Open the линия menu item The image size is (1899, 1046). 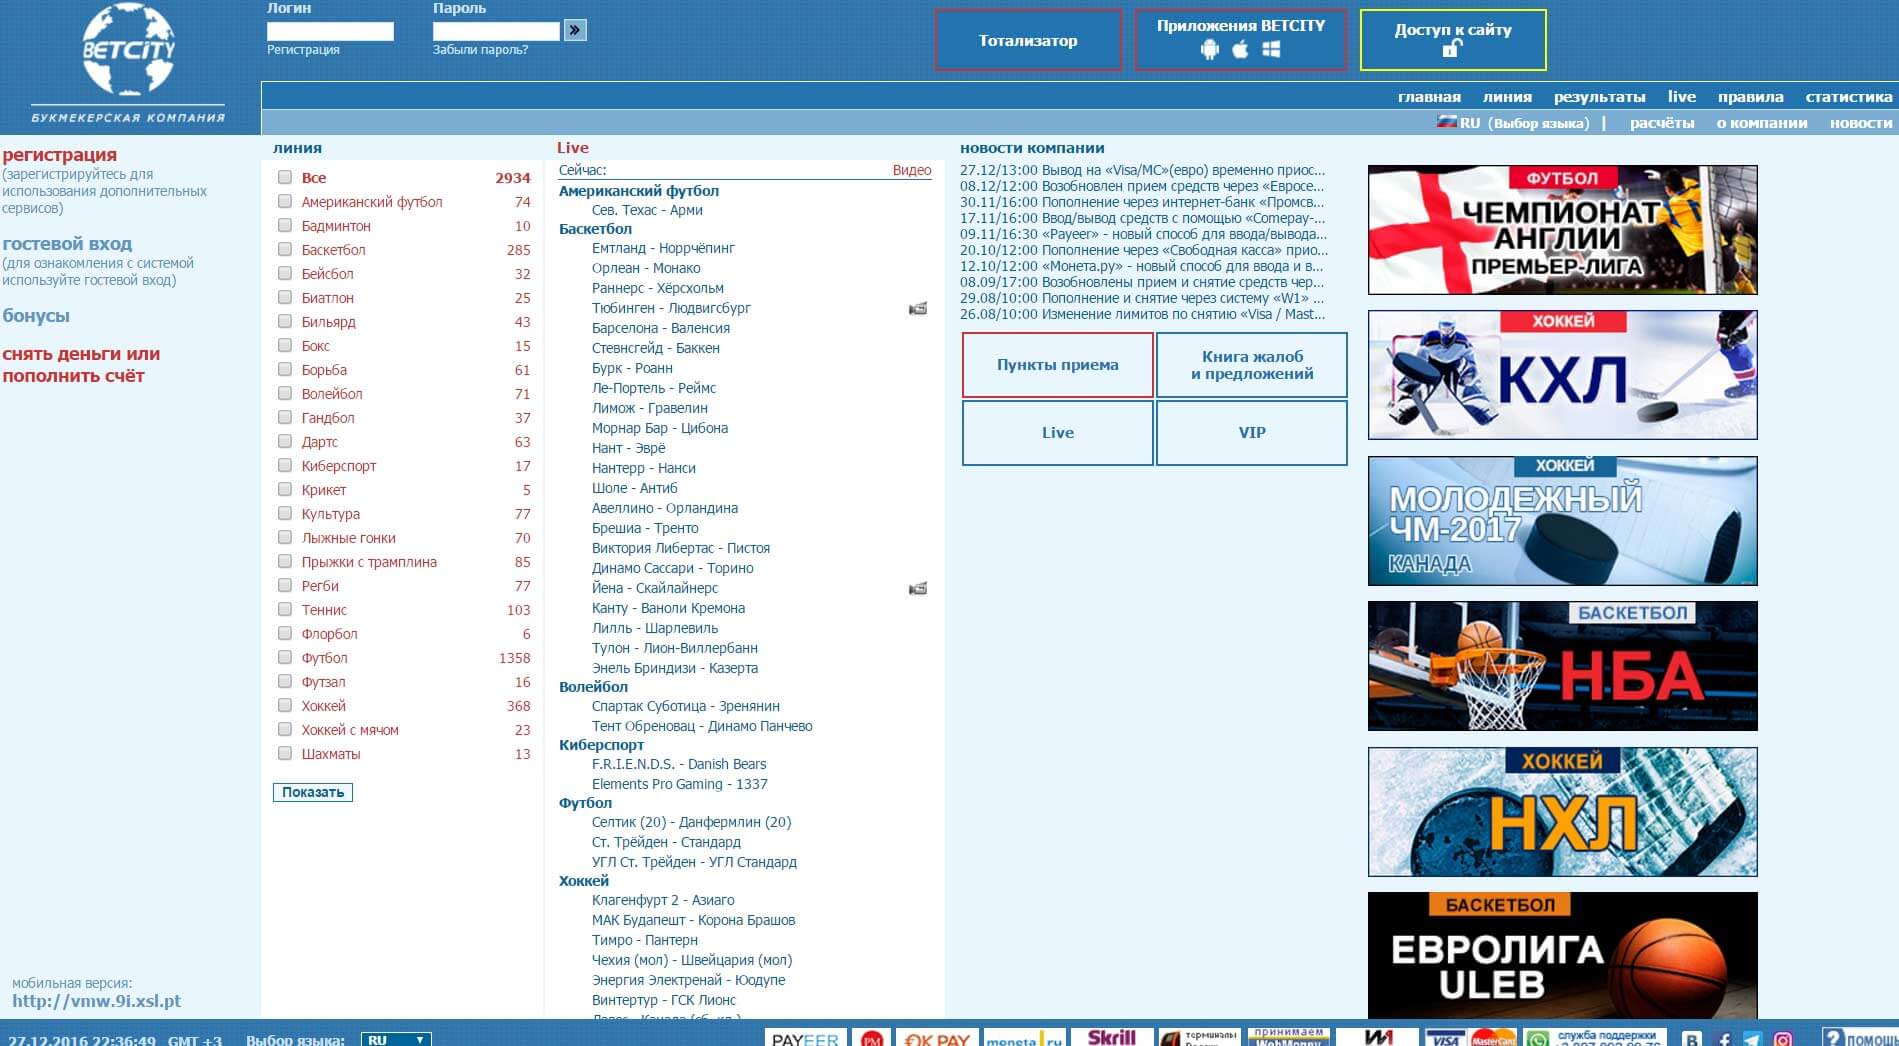click(x=1507, y=97)
